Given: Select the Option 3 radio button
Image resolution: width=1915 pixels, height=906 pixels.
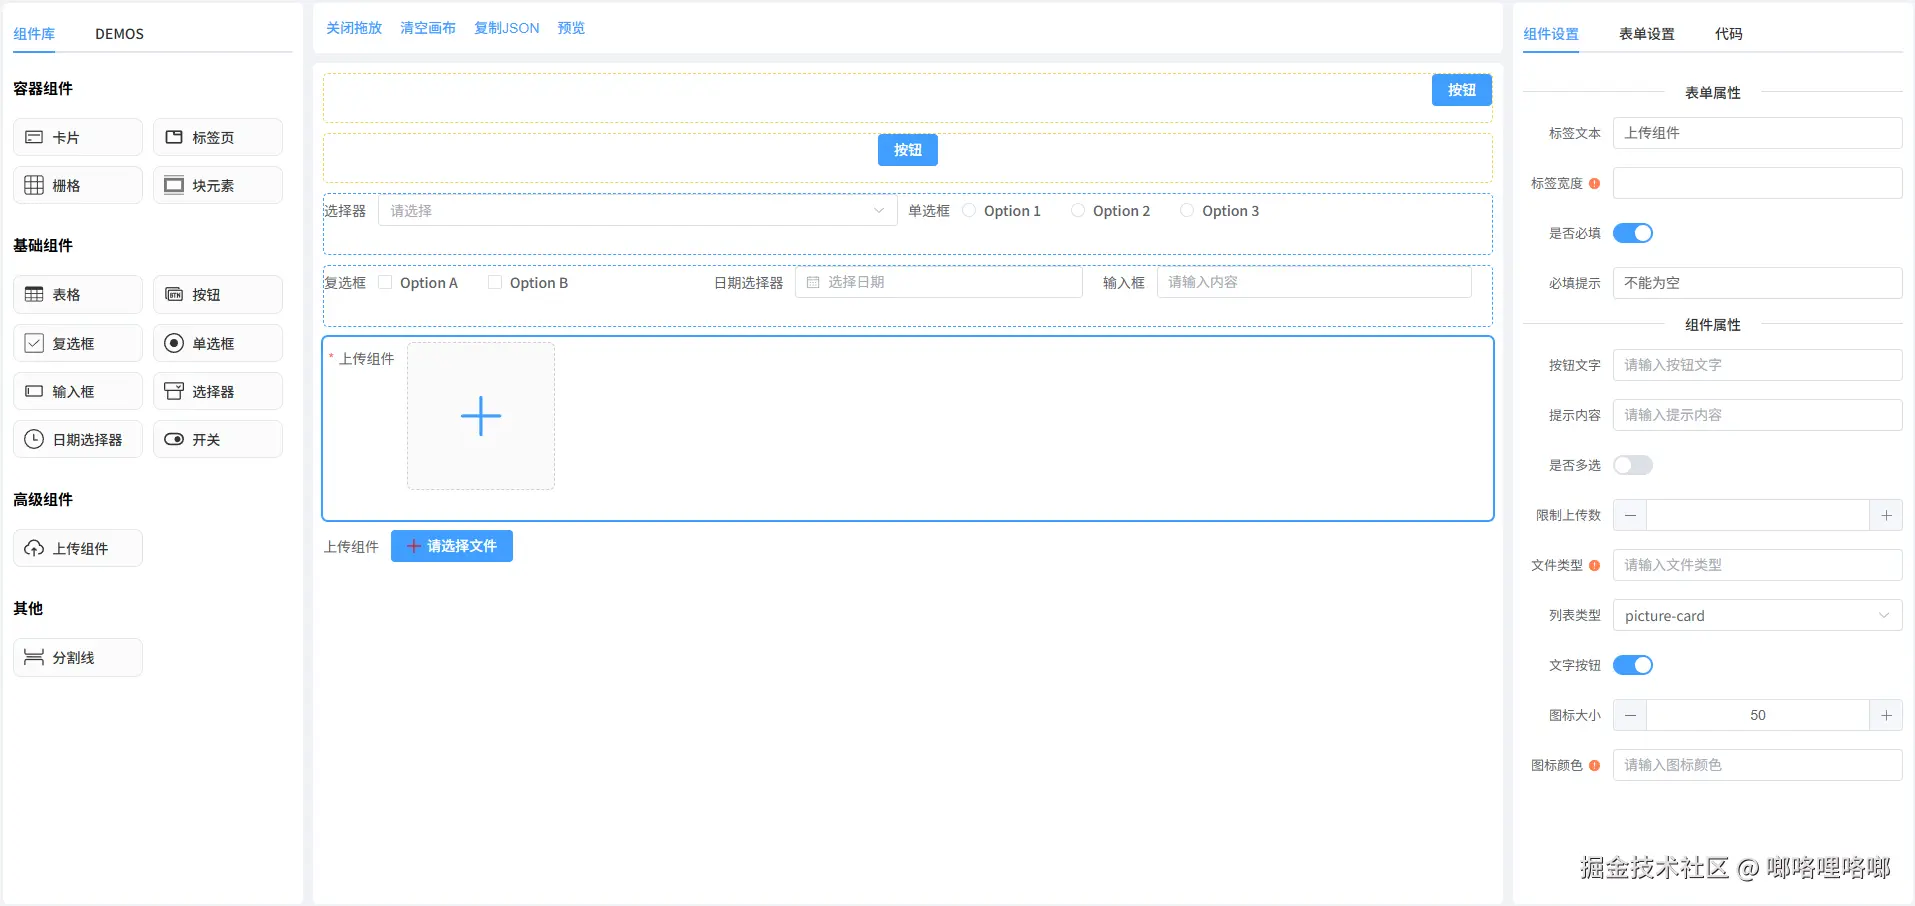Looking at the screenshot, I should click(x=1187, y=210).
